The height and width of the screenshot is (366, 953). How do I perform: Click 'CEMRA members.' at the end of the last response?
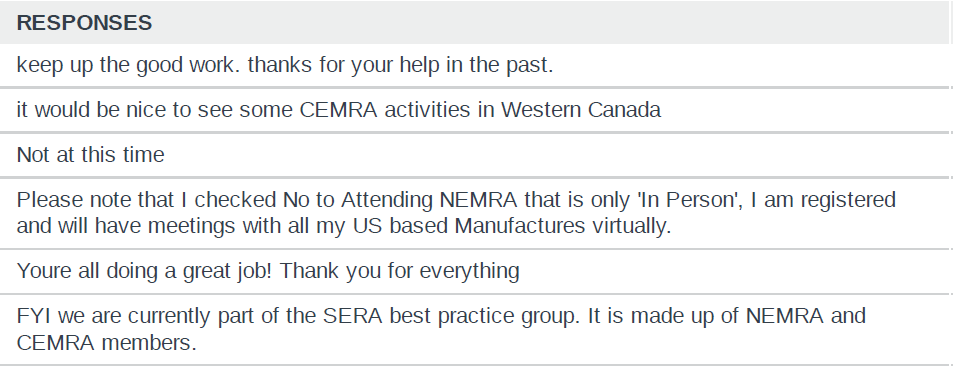(106, 343)
